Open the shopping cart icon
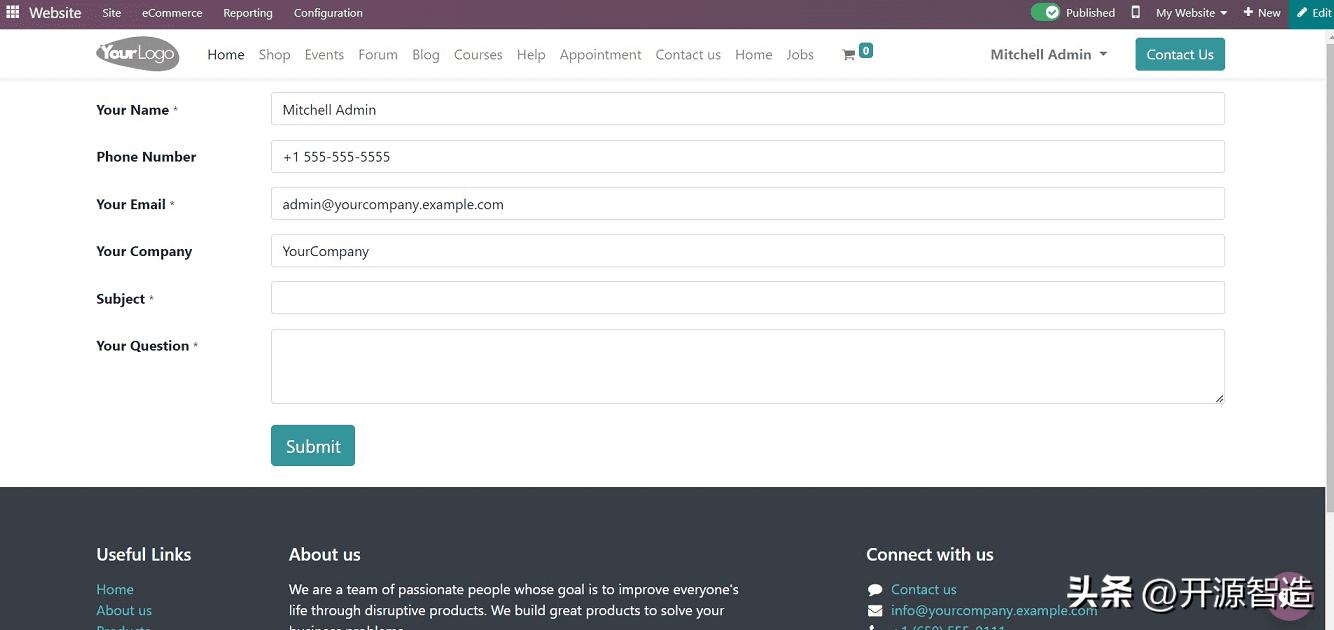Image resolution: width=1334 pixels, height=630 pixels. pos(848,55)
